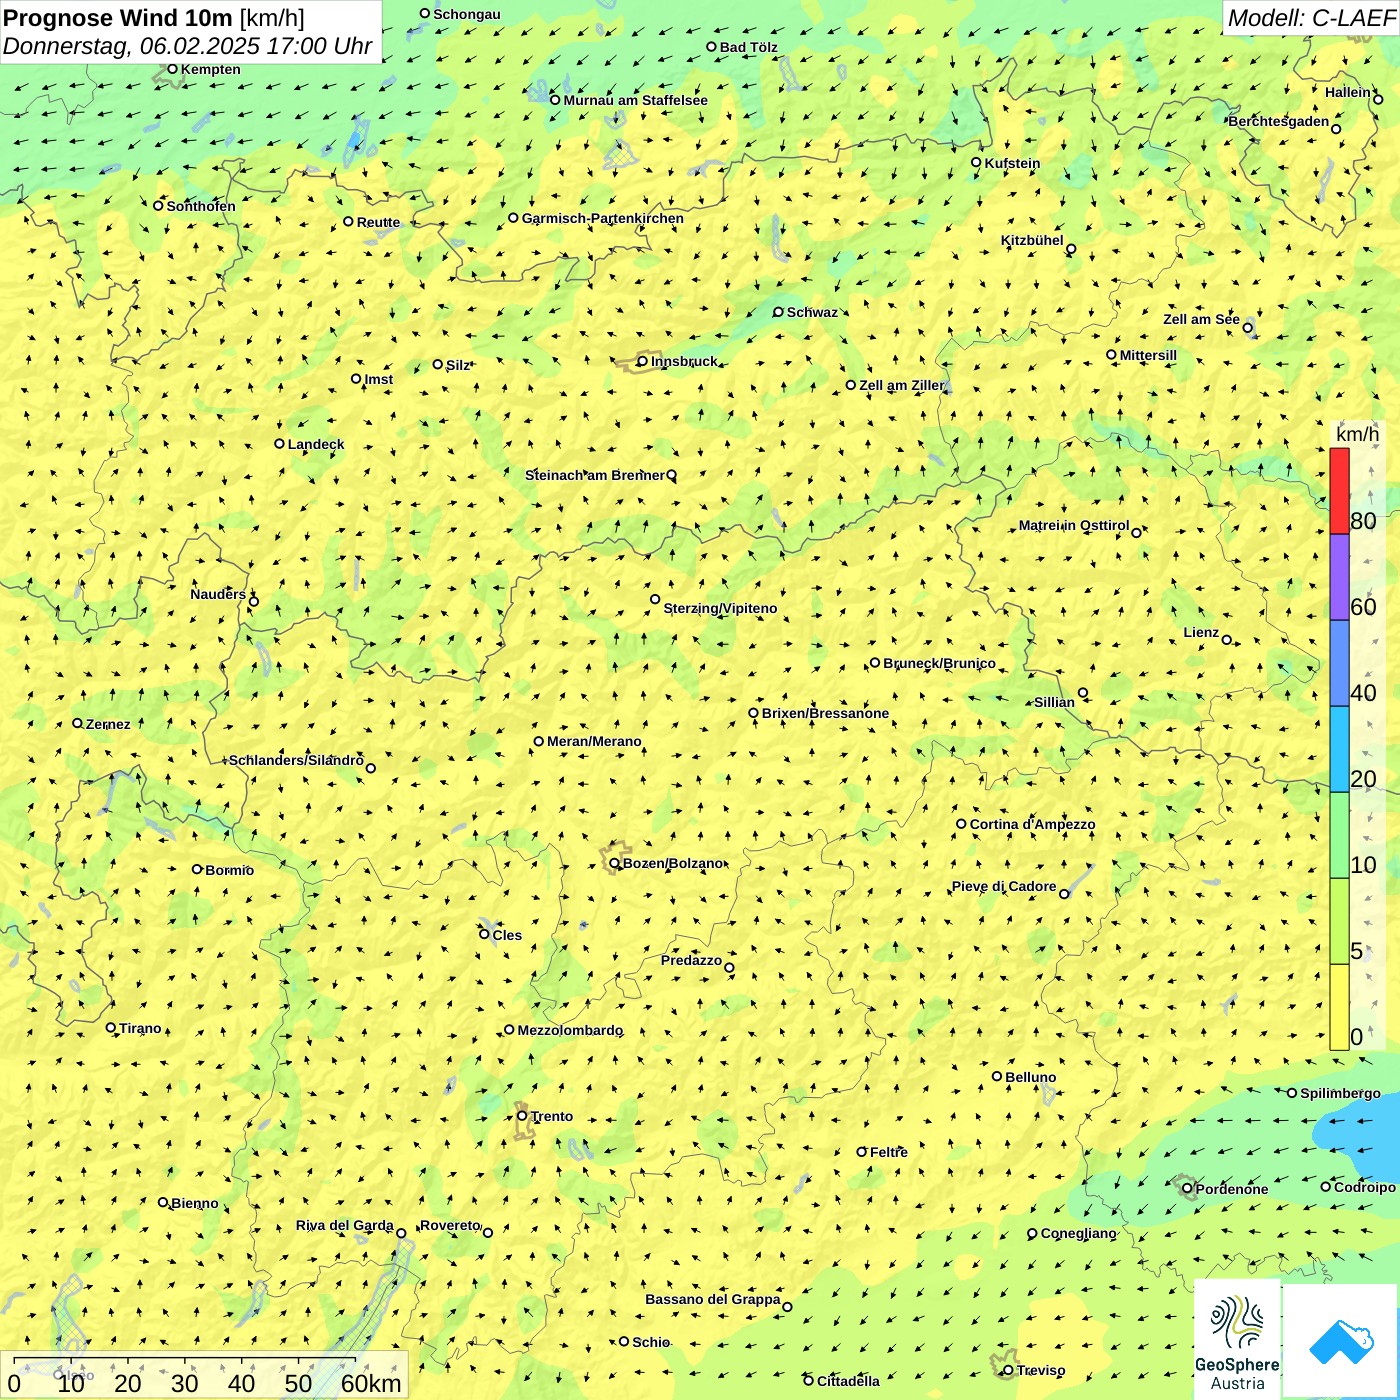
Task: Click the cyan 20 km/h legend band
Action: click(1339, 750)
